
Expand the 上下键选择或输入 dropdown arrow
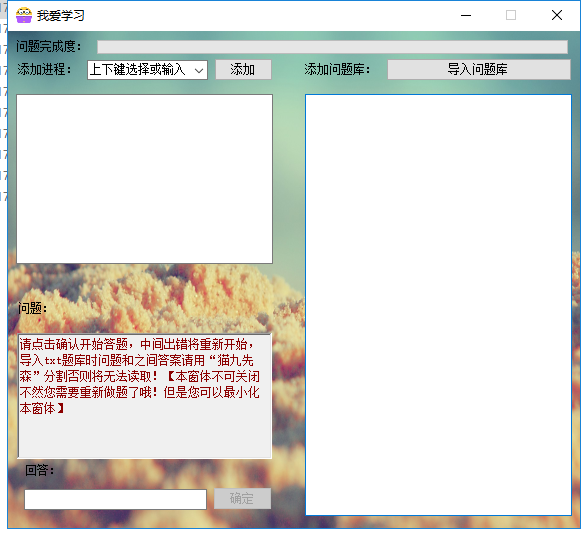(199, 70)
